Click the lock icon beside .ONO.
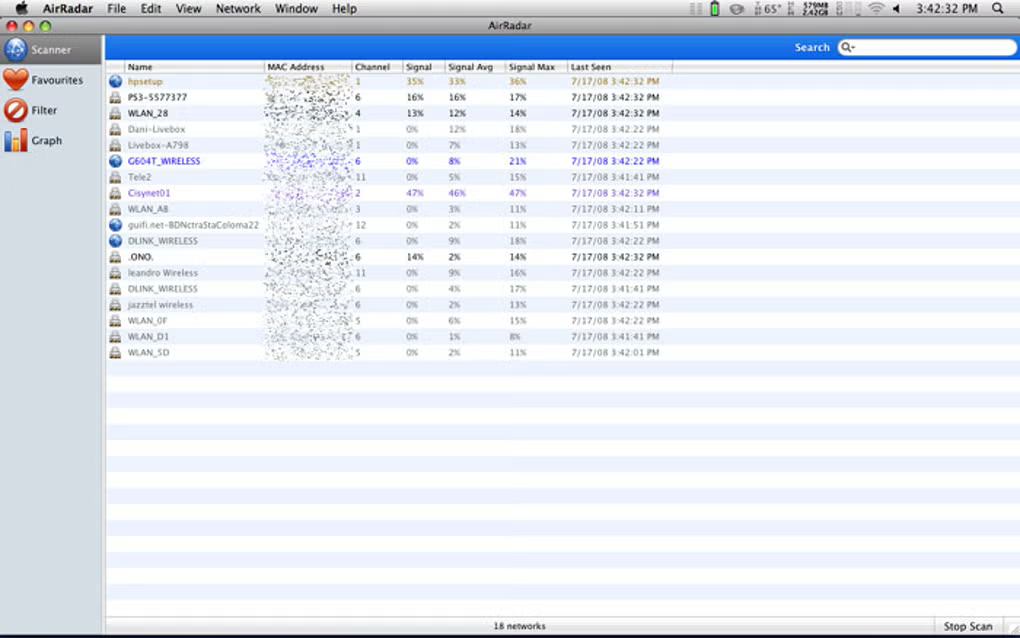Screen dimensions: 1020x638 115,257
